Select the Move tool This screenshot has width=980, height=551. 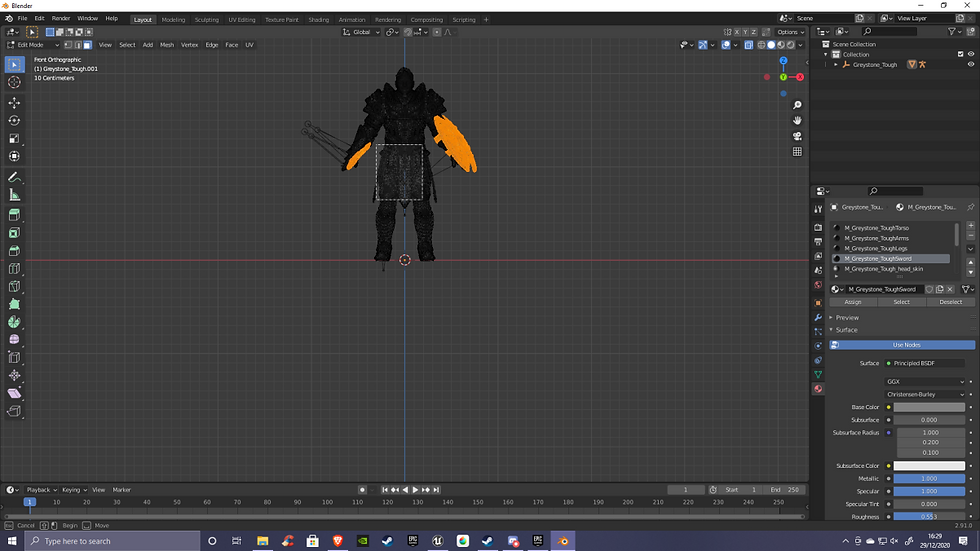coord(14,102)
